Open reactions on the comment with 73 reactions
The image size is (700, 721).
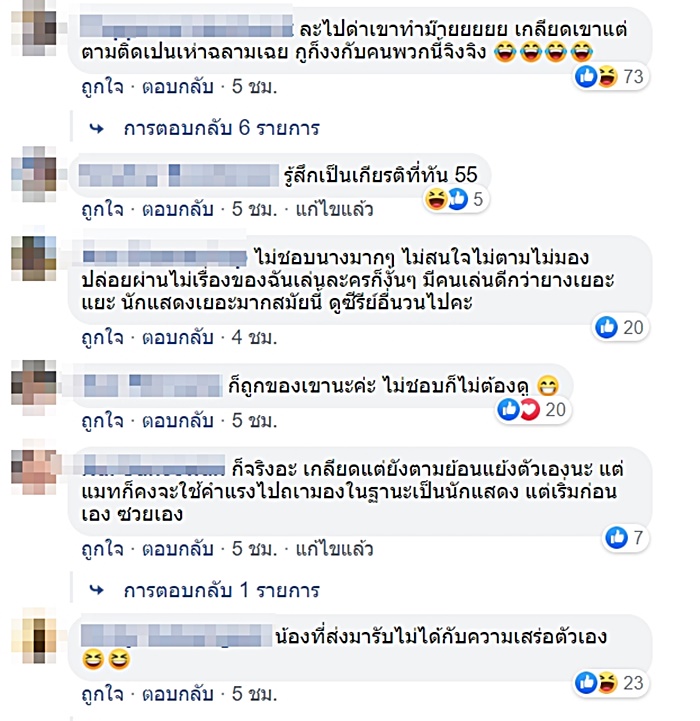611,76
